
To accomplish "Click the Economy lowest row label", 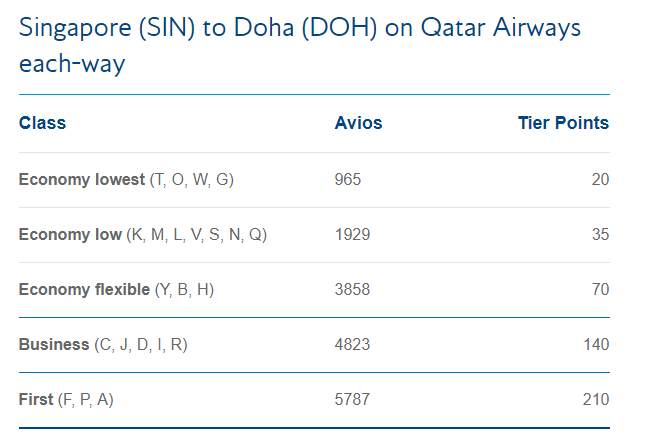I will tap(126, 180).
